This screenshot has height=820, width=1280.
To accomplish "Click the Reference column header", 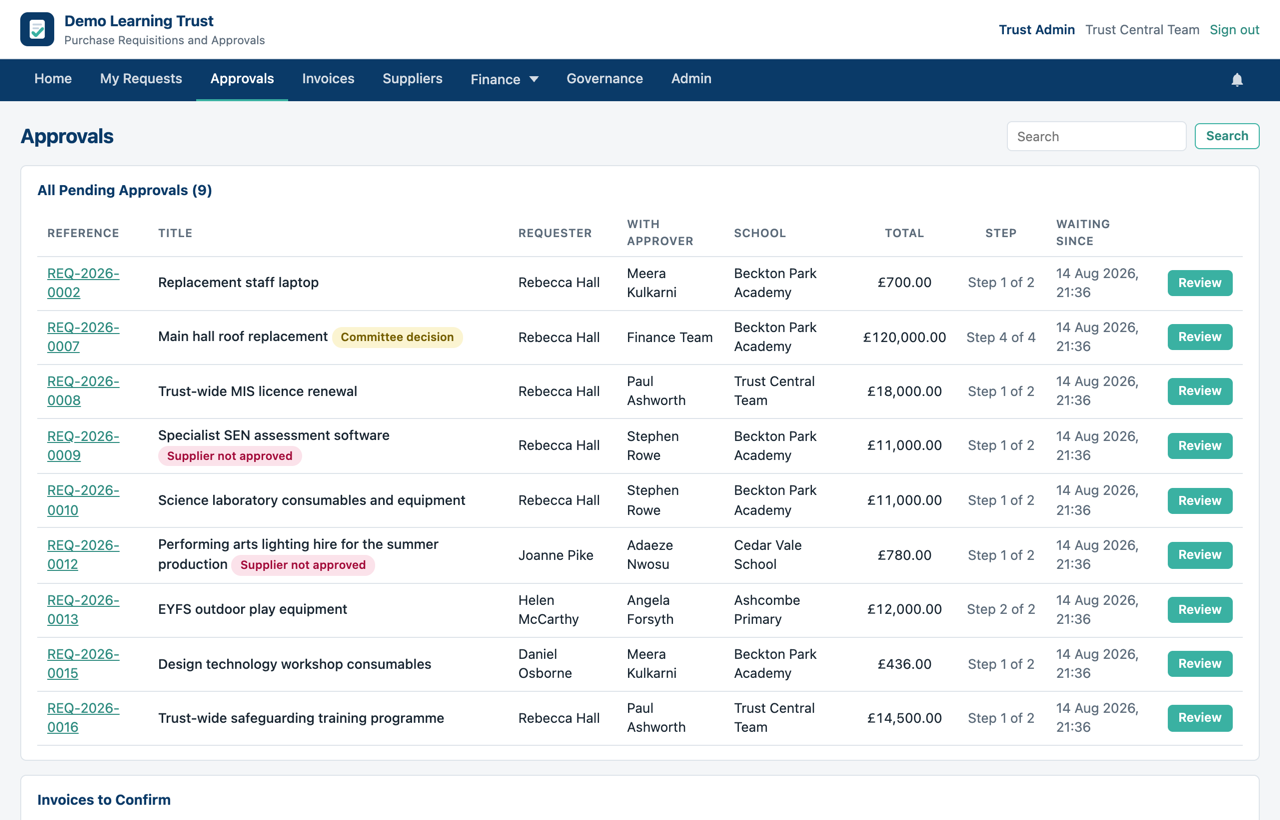I will coord(83,233).
